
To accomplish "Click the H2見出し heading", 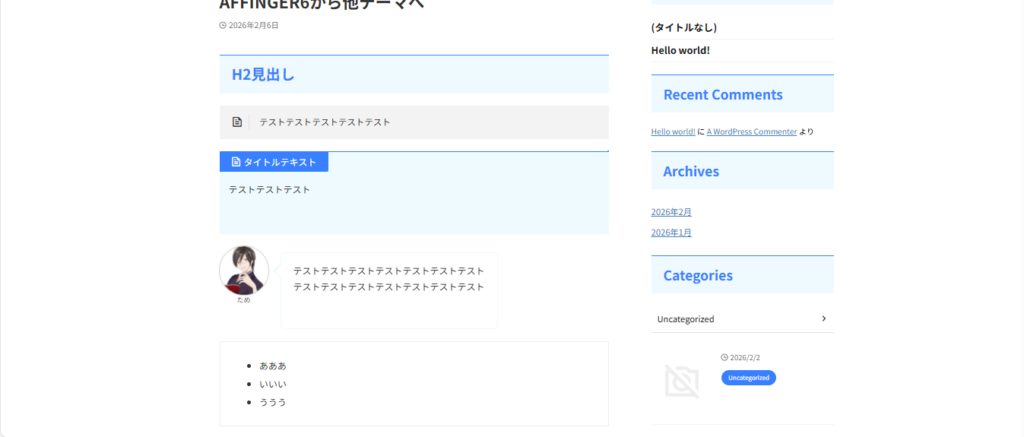I will [263, 75].
